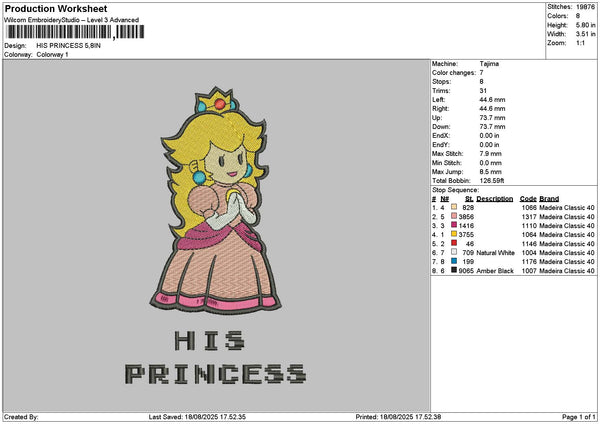Select the Stitches value 19876

click(x=585, y=7)
